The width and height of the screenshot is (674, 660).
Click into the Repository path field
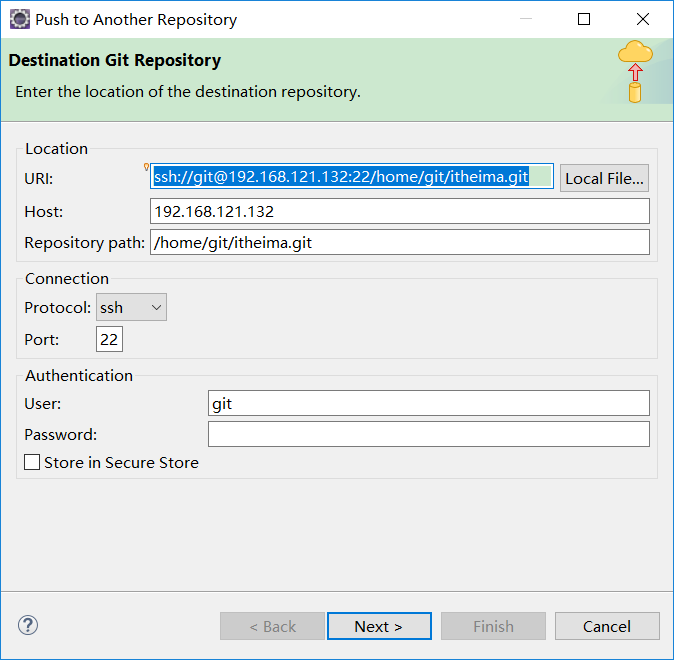pyautogui.click(x=400, y=242)
